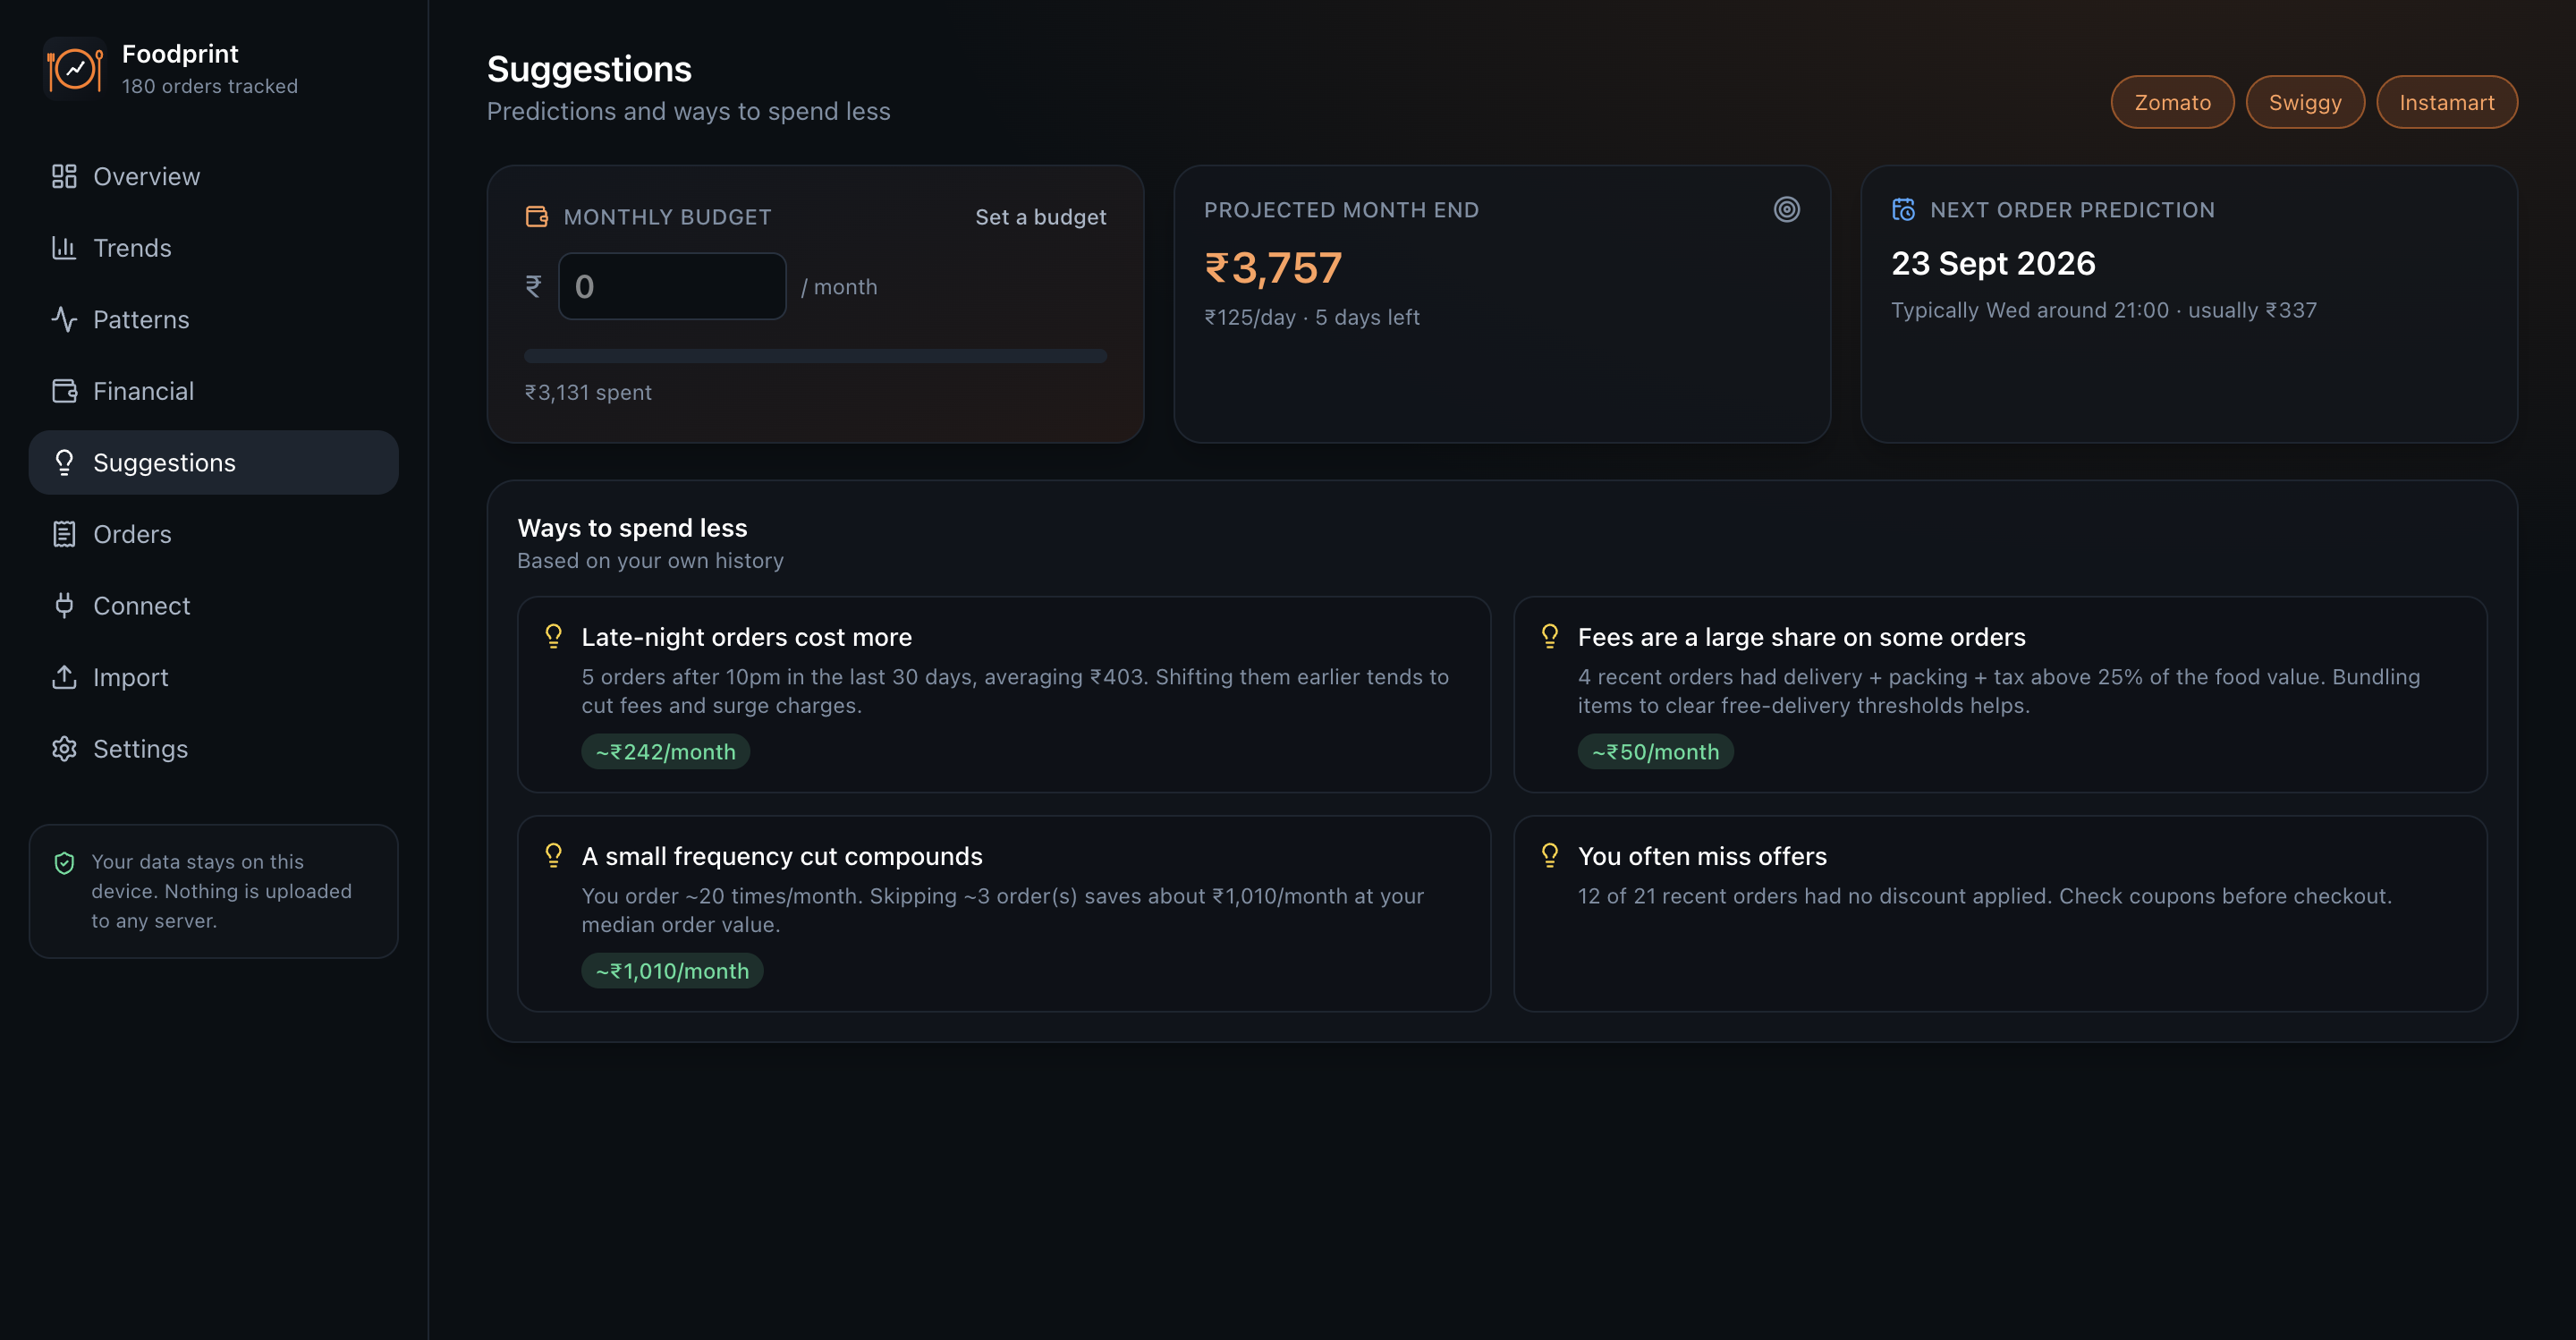Open the Patterns page
This screenshot has width=2576, height=1340.
(x=213, y=319)
